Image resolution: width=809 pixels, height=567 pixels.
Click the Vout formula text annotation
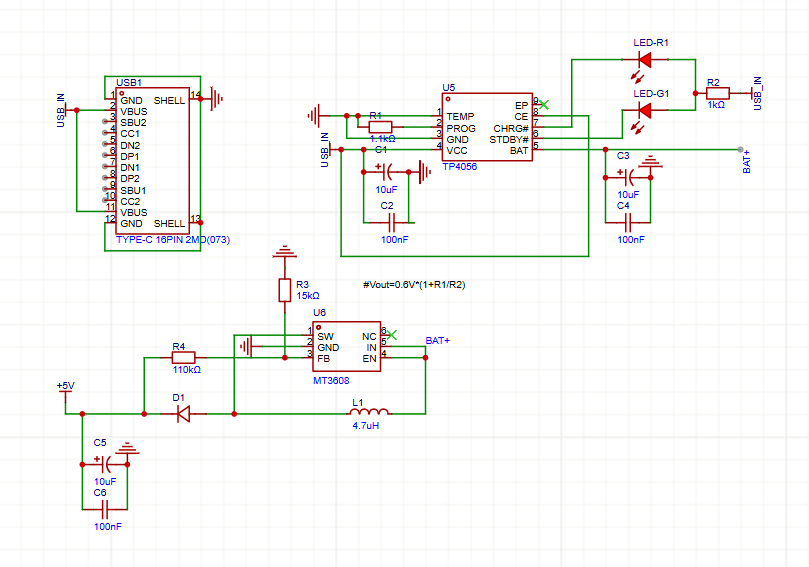click(x=414, y=285)
